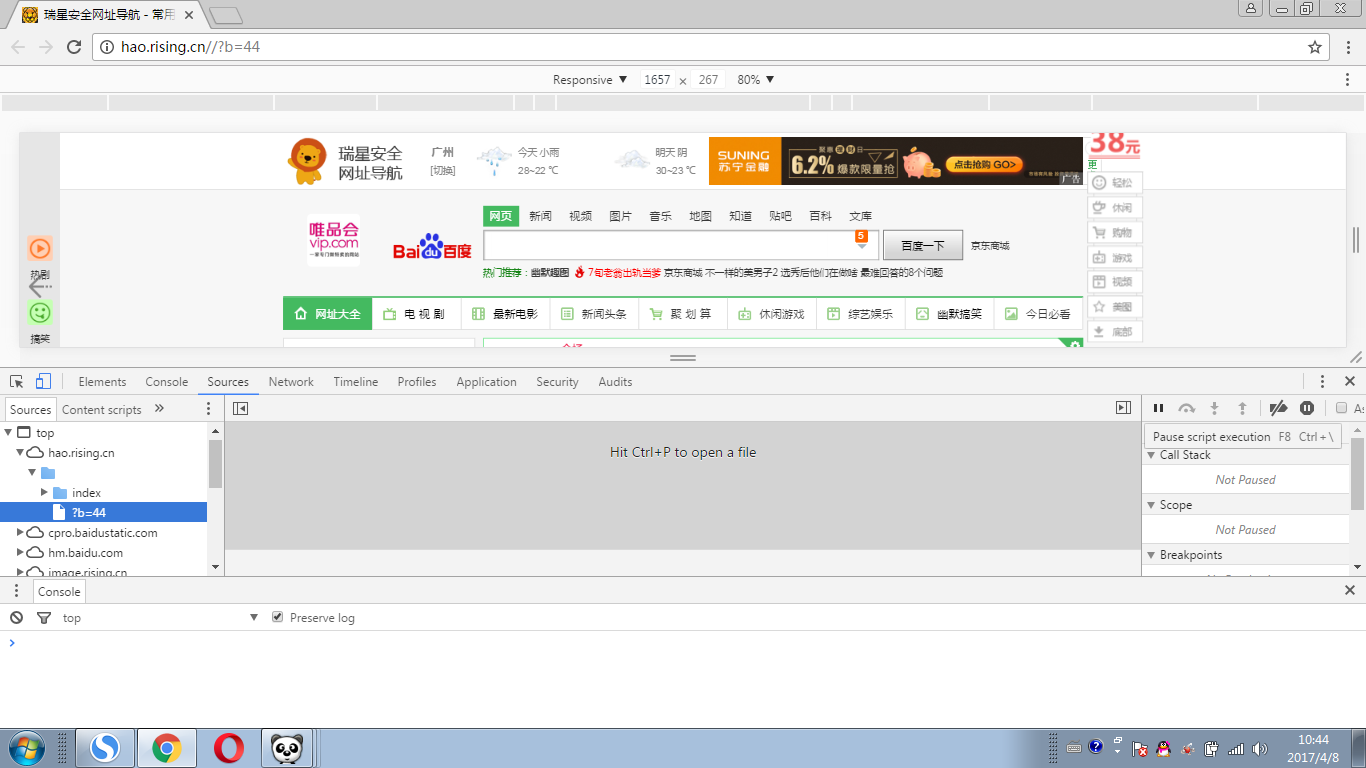Collapse the Call Stack section
Image resolution: width=1366 pixels, height=768 pixels.
click(1151, 455)
